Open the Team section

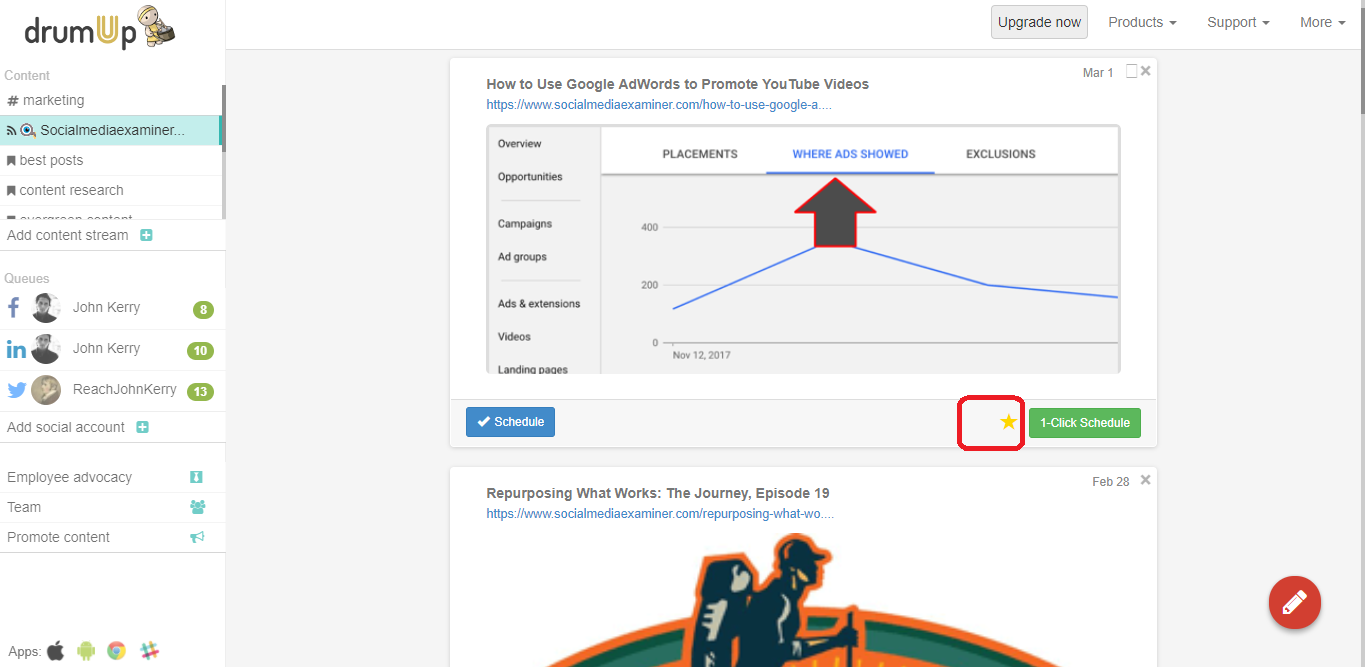[24, 507]
